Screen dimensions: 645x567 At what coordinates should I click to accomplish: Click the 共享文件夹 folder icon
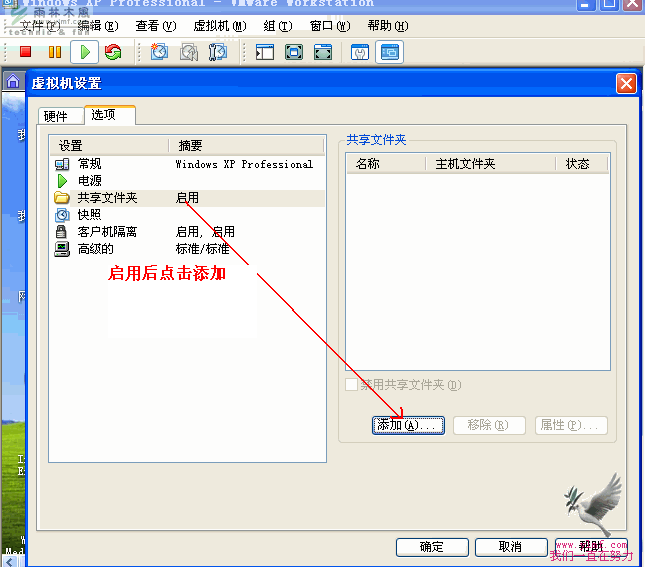tap(61, 198)
